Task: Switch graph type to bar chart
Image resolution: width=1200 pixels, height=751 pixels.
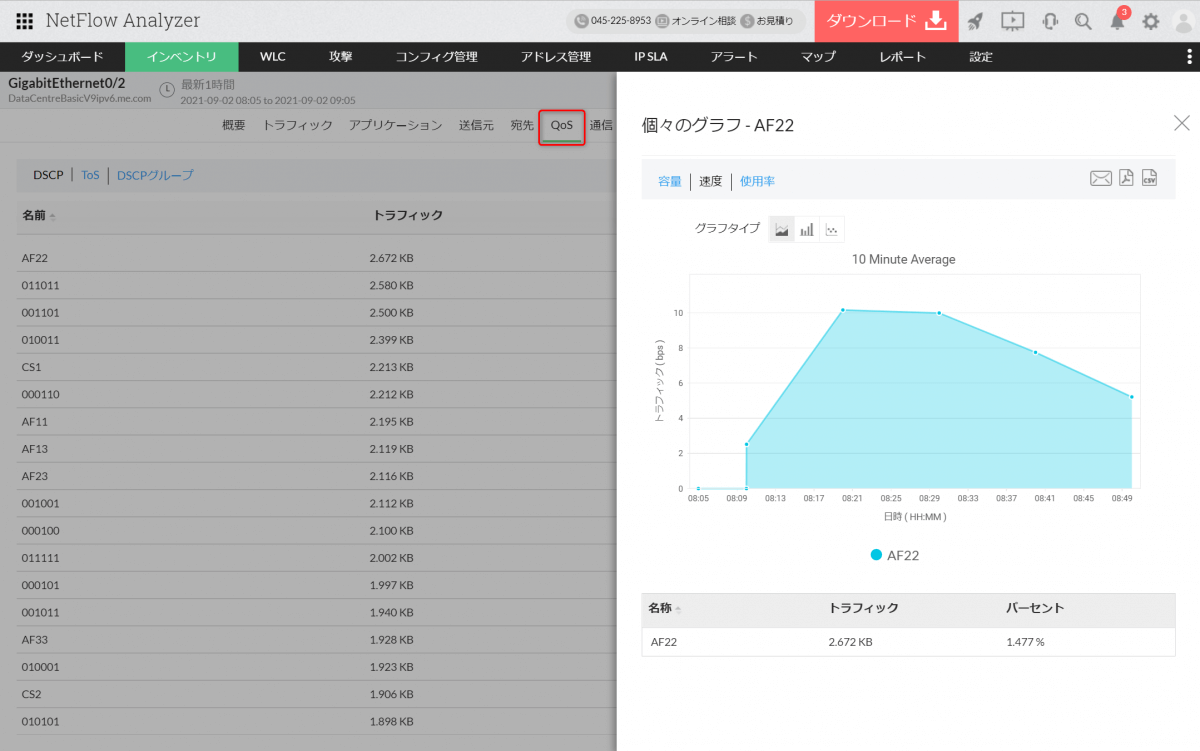Action: [x=806, y=230]
